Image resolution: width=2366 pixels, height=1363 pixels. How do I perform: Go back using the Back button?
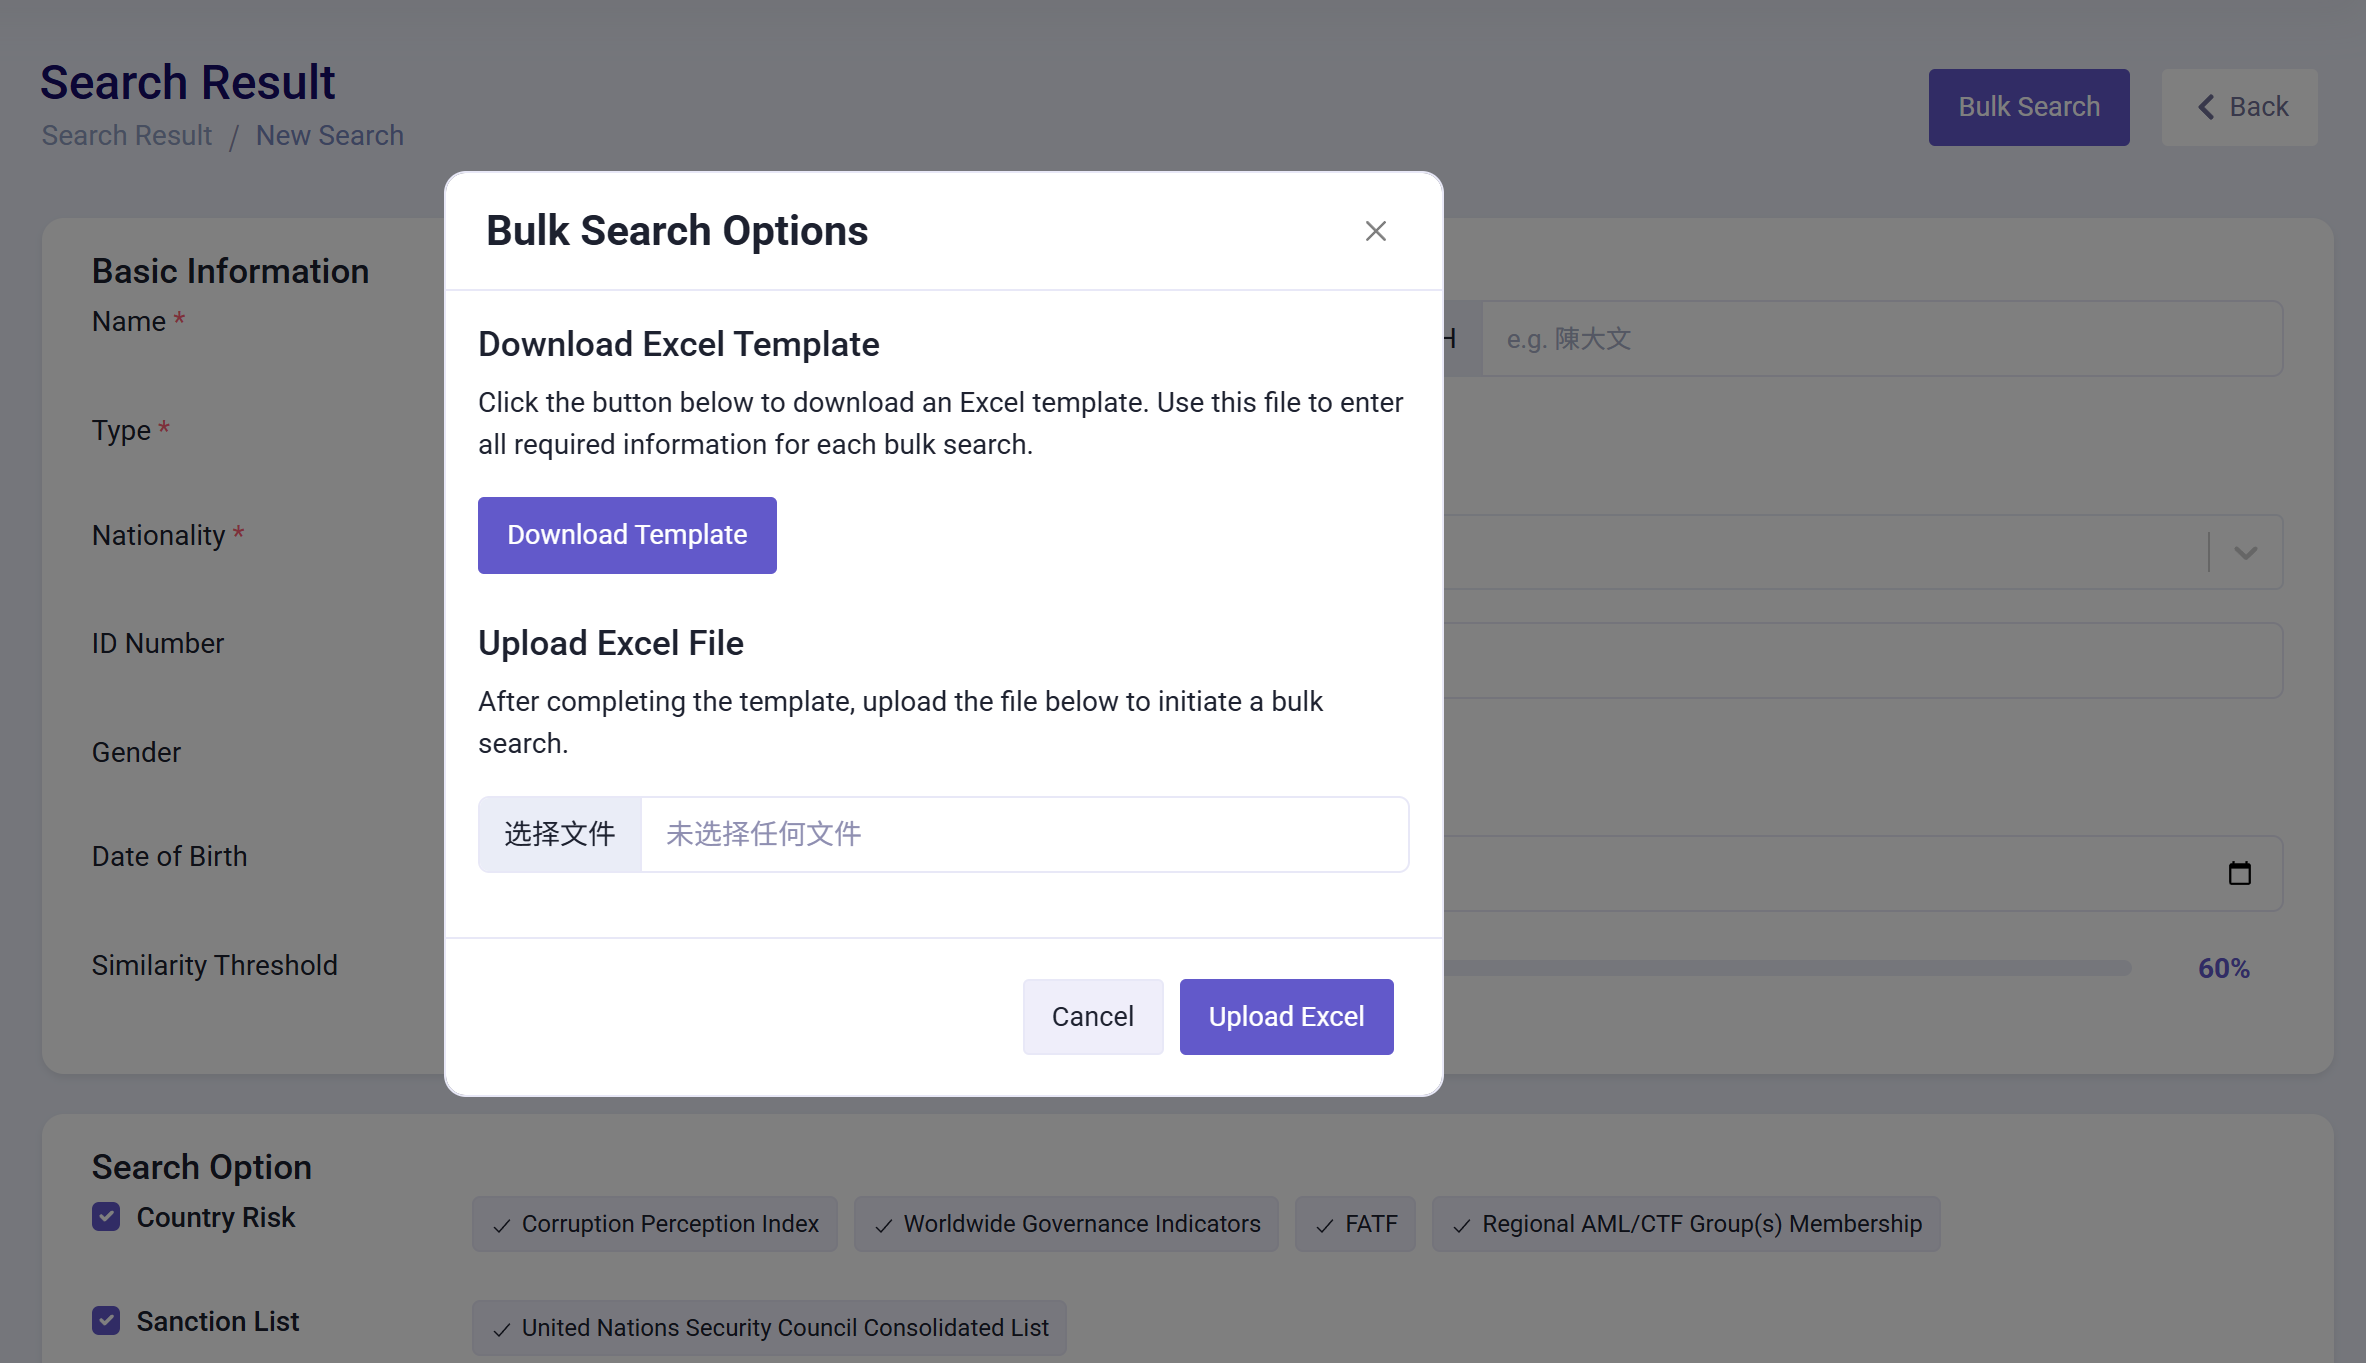tap(2240, 107)
